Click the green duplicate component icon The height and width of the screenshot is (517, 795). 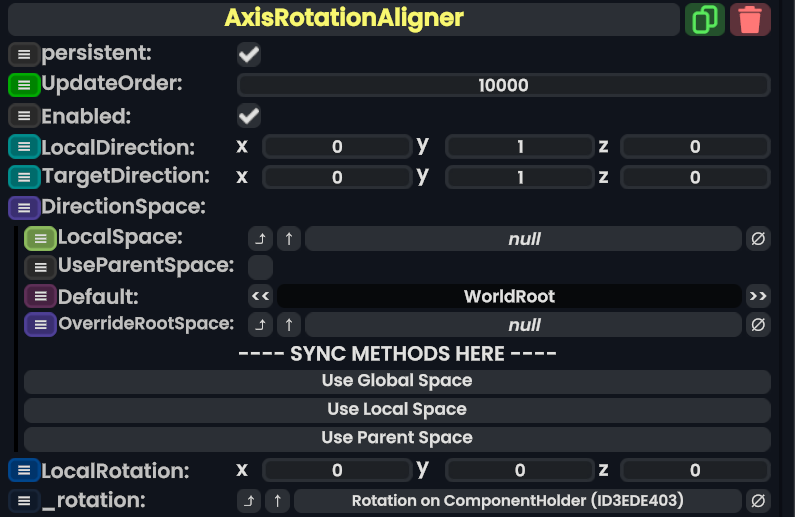pos(705,19)
